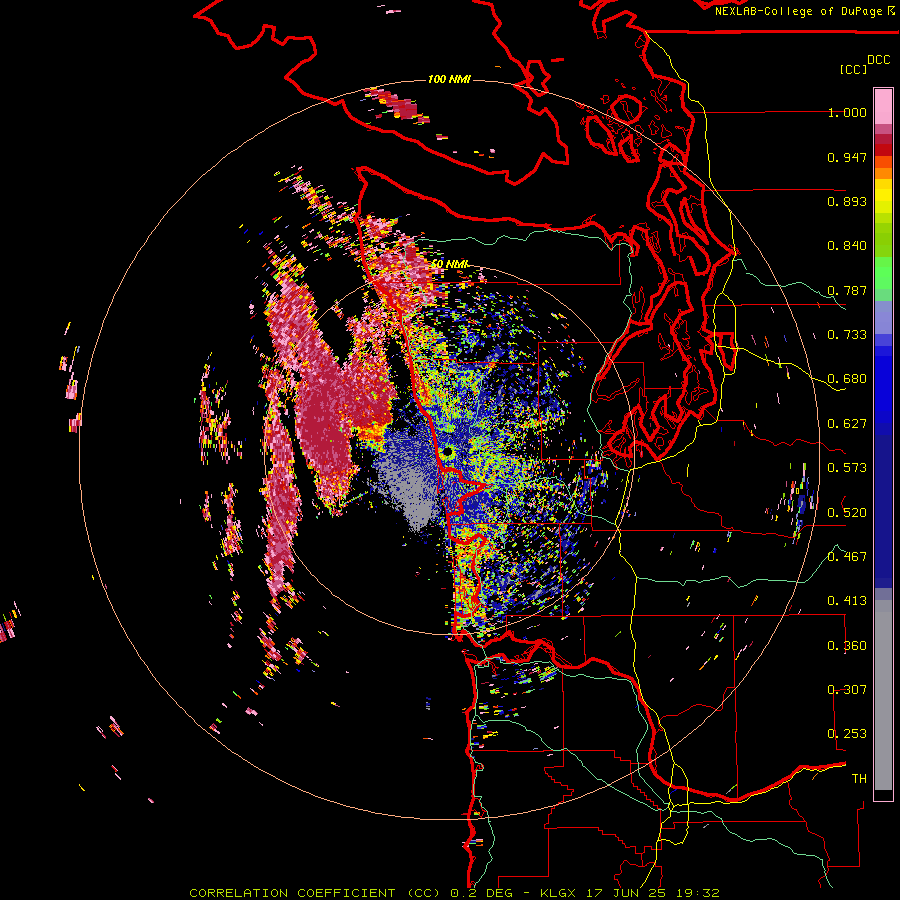Select the 0.467 scale value

(847, 556)
